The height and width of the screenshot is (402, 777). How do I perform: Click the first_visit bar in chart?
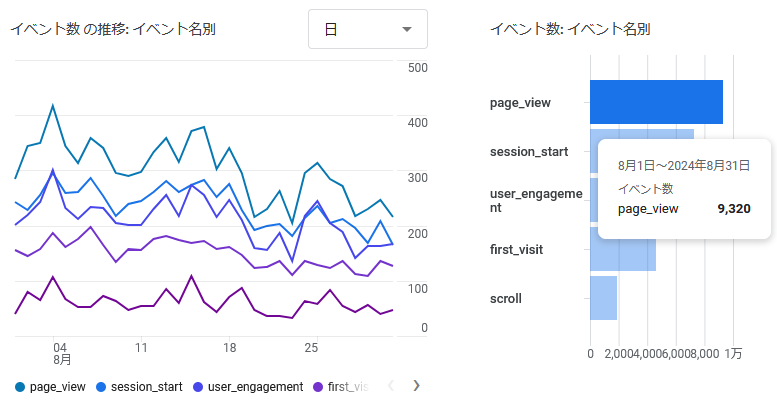[623, 249]
